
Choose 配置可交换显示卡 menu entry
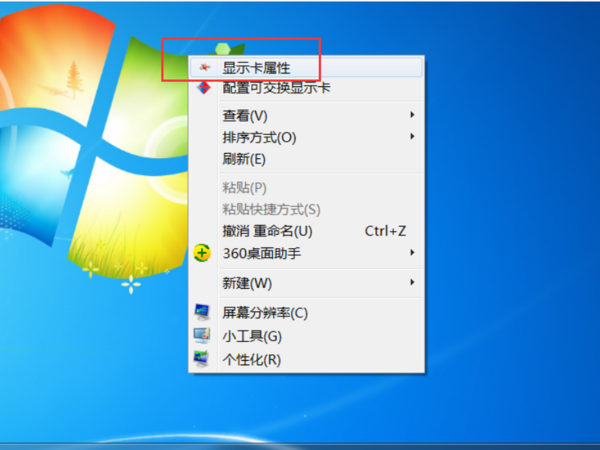pos(276,88)
